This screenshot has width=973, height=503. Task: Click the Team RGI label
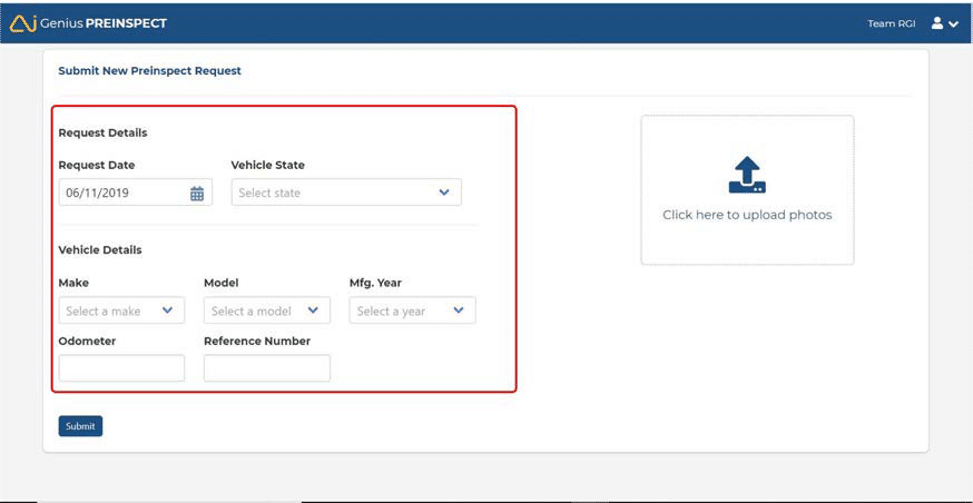pyautogui.click(x=891, y=24)
